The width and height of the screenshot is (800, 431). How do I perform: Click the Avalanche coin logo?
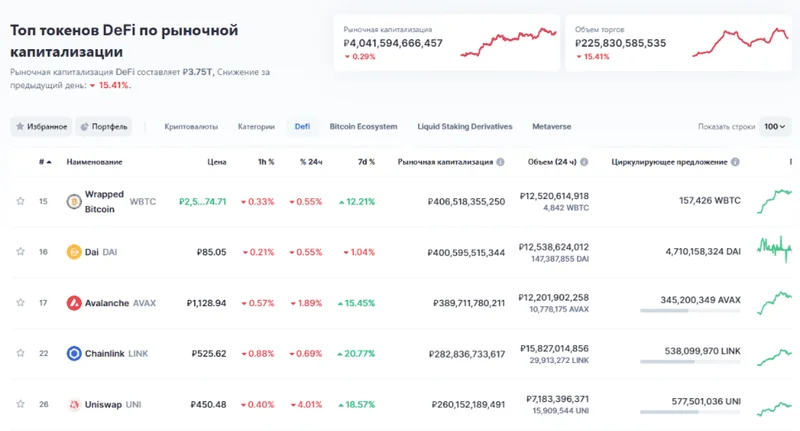[x=73, y=303]
